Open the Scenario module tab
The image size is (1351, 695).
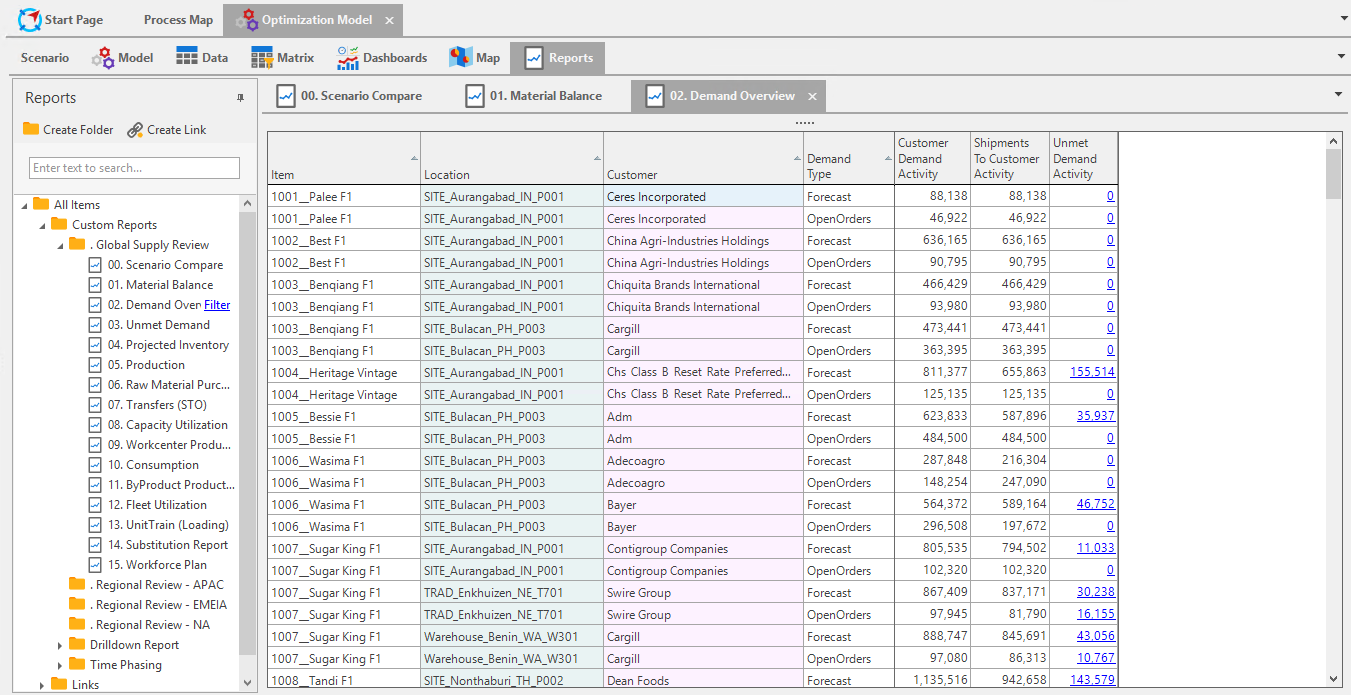point(45,58)
